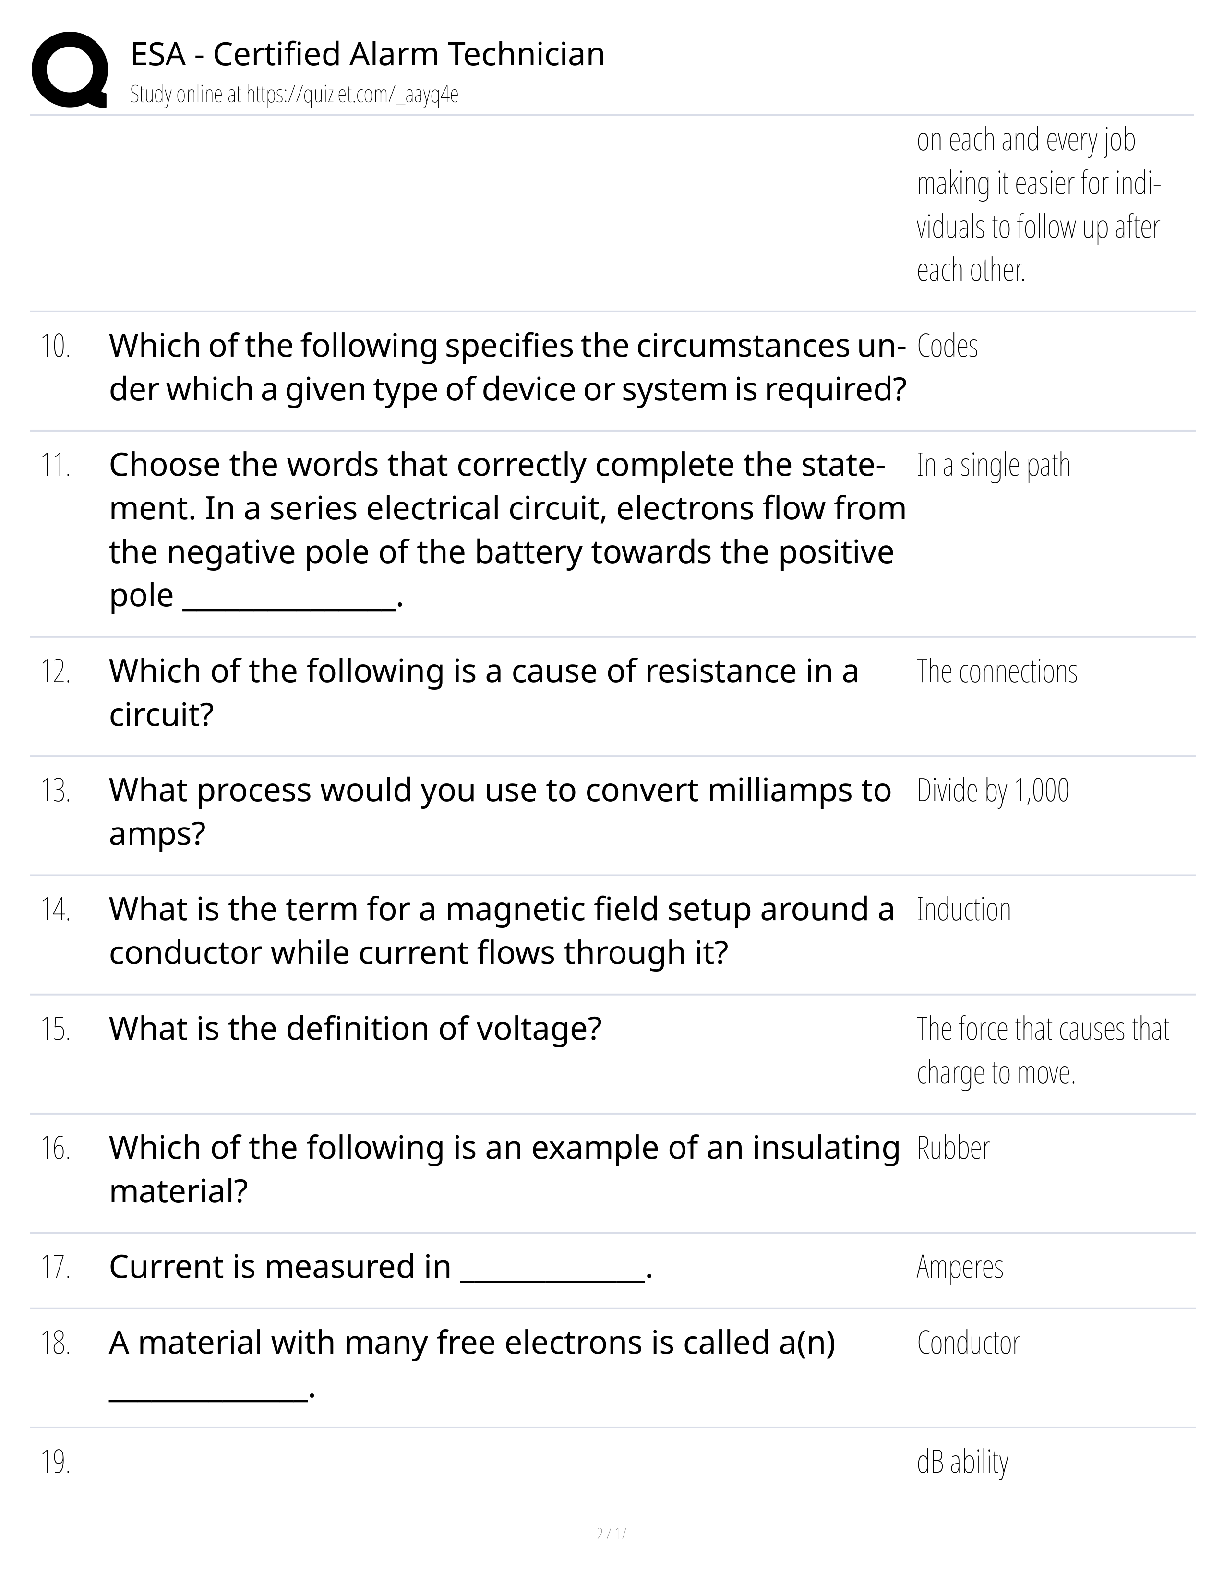This screenshot has height=1584, width=1224.
Task: Select the answer 'Amperes'
Action: pos(960,1268)
